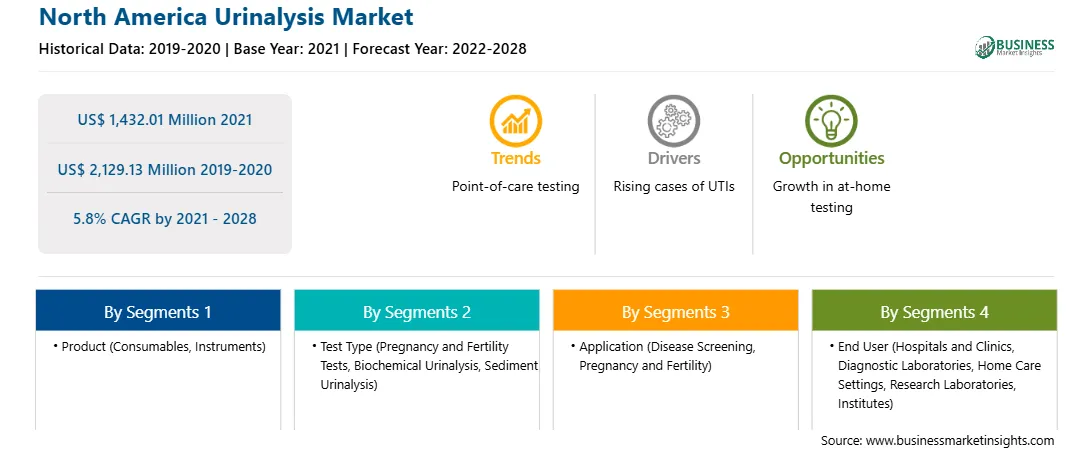Click the historical data and forecast year subtitle
1092x449 pixels.
point(283,49)
